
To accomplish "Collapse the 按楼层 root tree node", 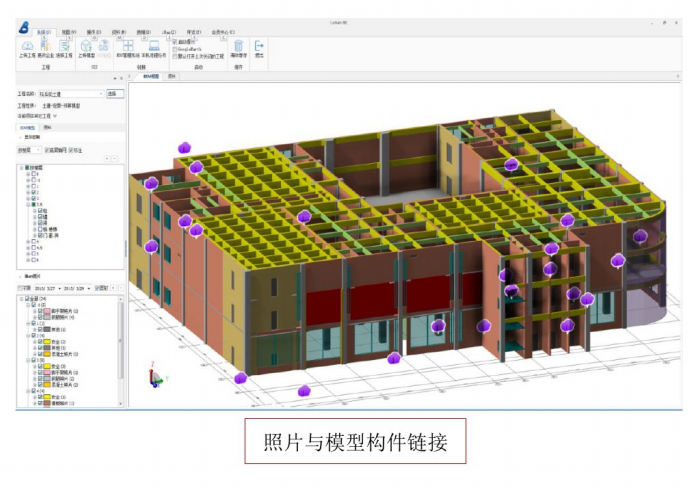I will (x=21, y=167).
